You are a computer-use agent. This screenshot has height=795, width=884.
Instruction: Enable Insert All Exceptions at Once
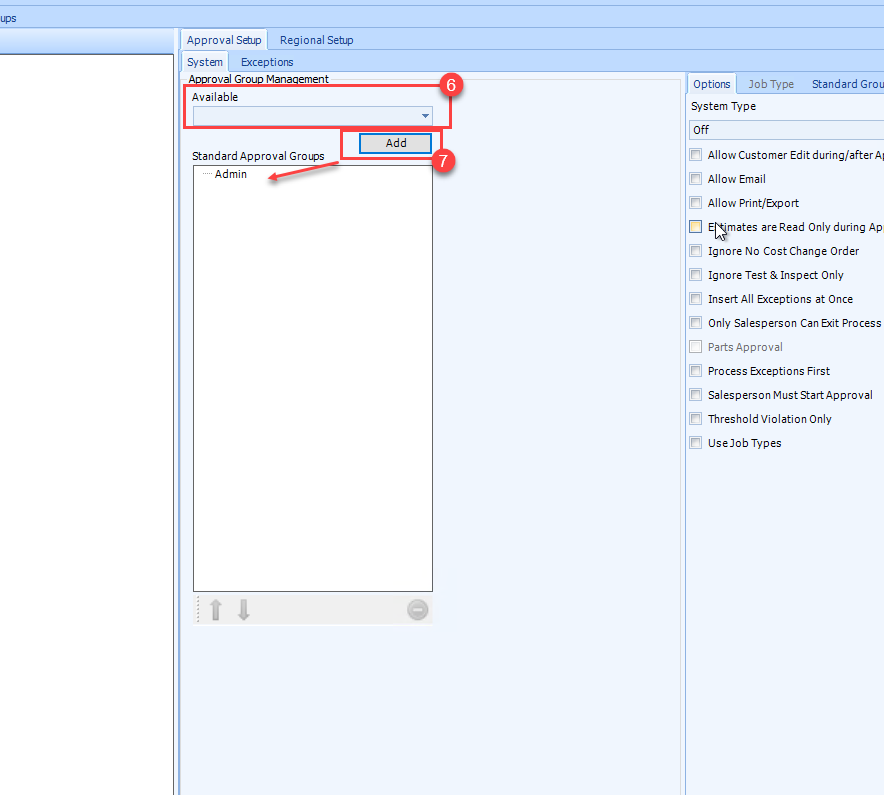point(696,299)
